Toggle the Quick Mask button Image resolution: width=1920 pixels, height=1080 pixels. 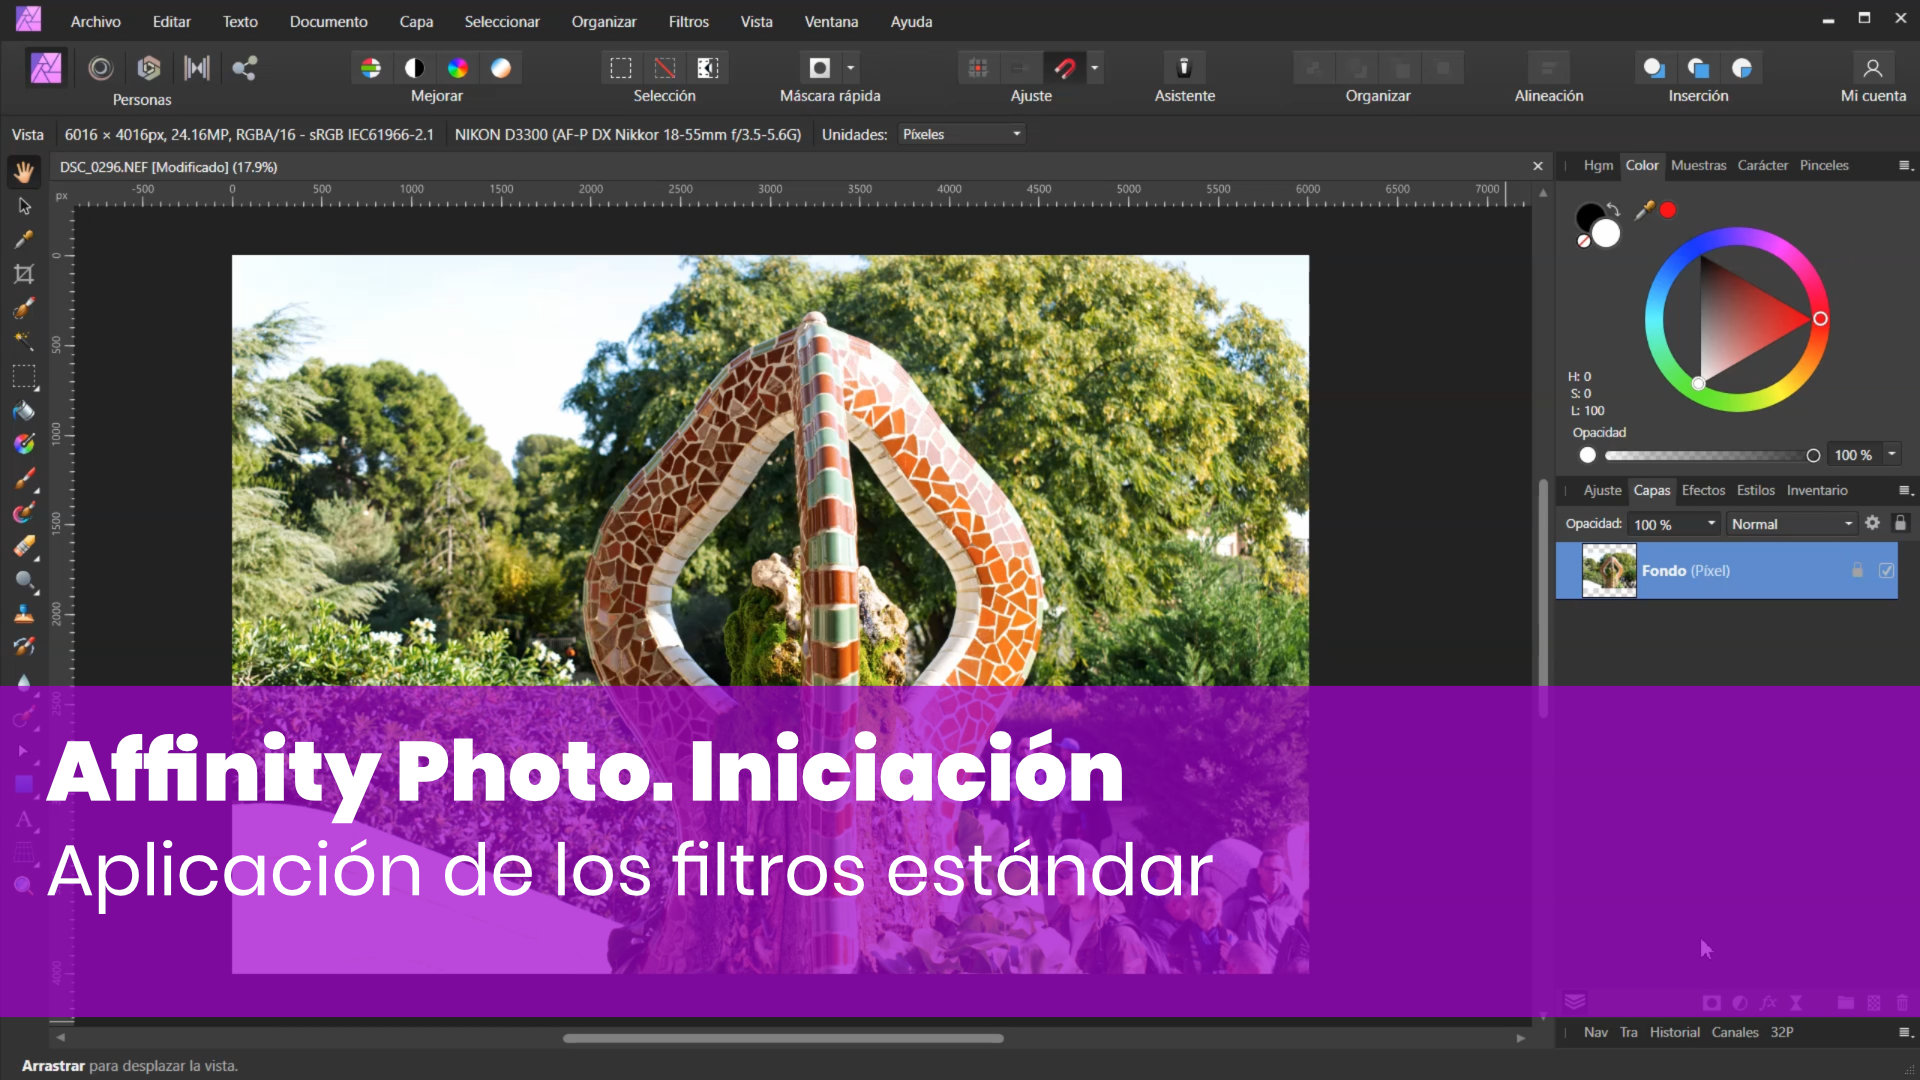(820, 68)
